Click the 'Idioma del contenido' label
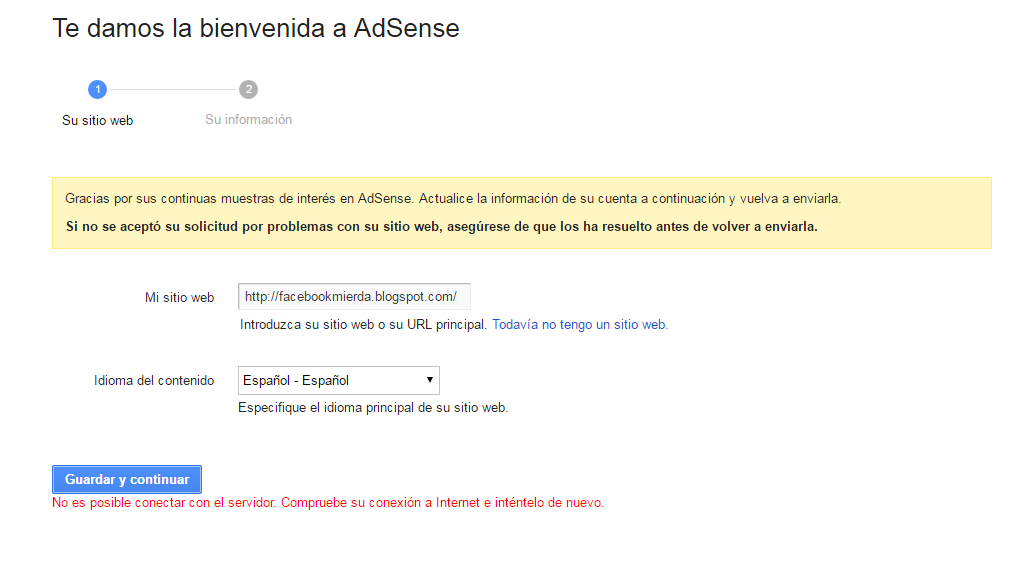 [154, 380]
